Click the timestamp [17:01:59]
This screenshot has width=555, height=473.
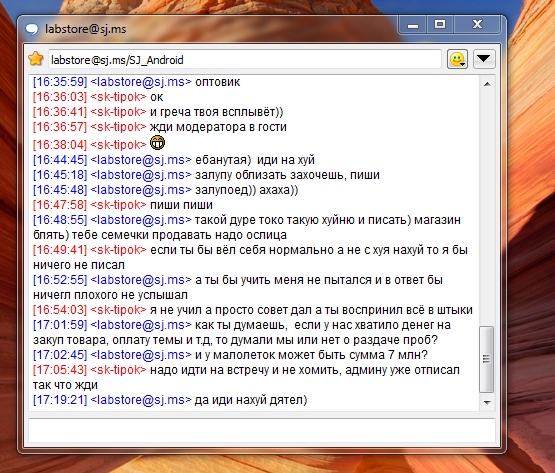pos(60,325)
